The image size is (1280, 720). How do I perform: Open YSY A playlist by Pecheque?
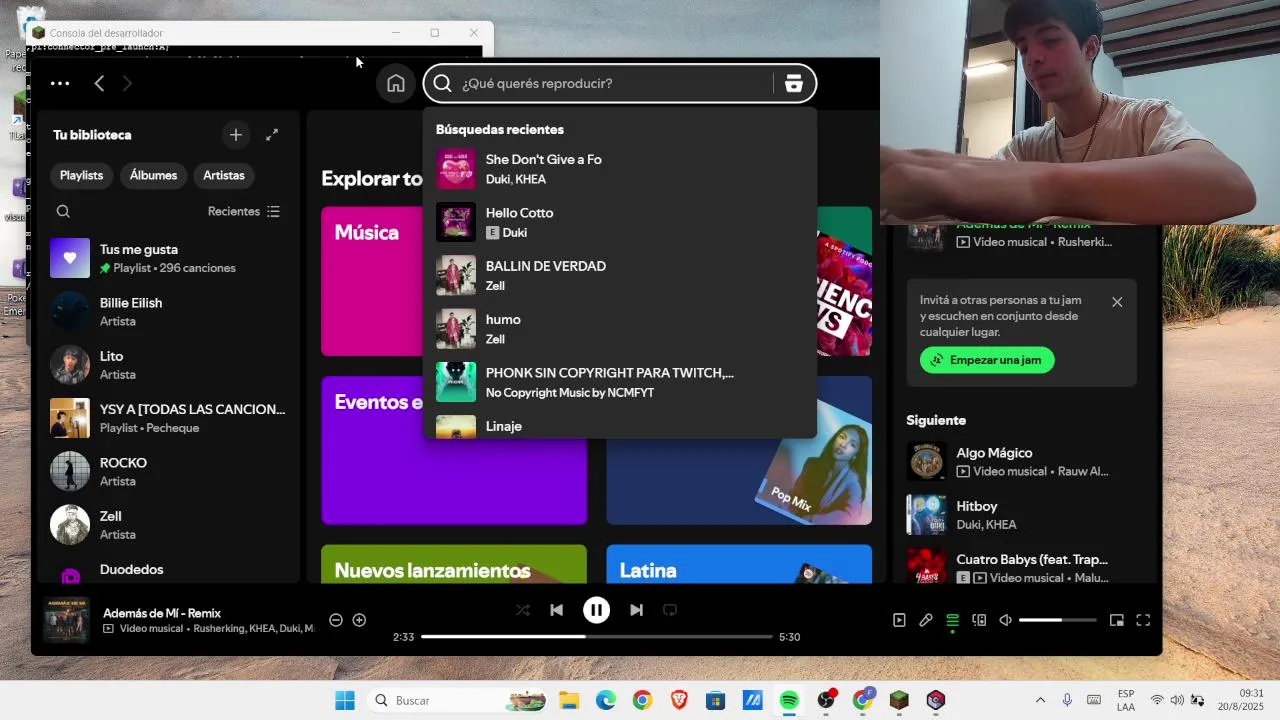169,418
